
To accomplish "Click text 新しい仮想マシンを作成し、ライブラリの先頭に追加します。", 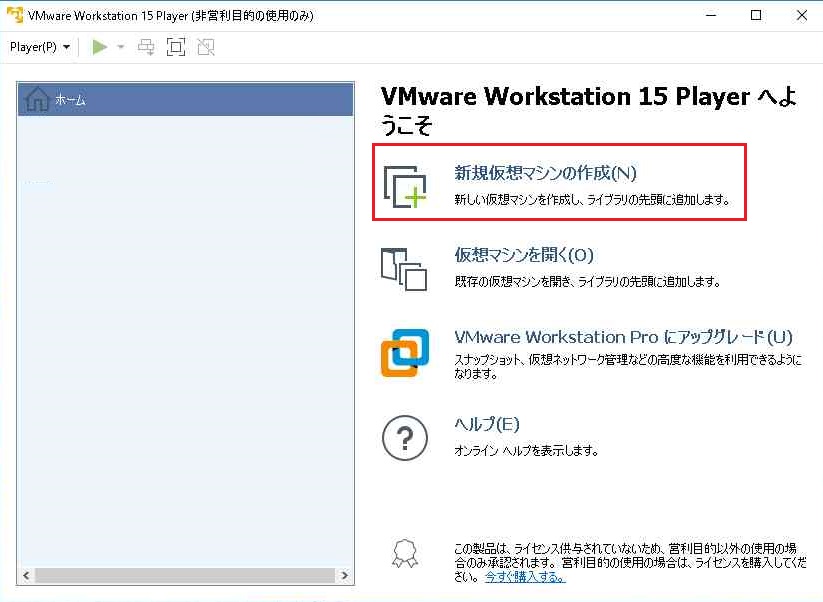I will click(592, 200).
